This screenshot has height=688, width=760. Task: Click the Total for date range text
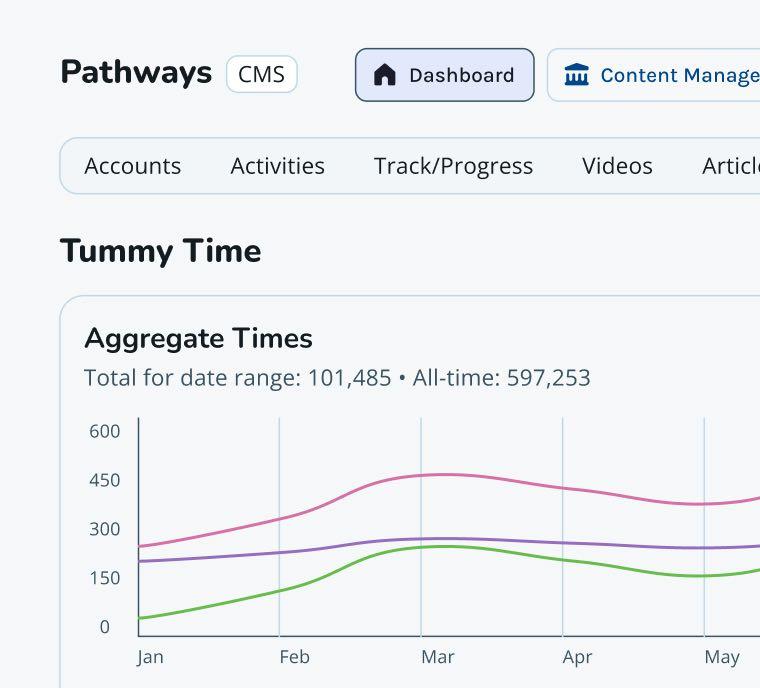coord(237,378)
